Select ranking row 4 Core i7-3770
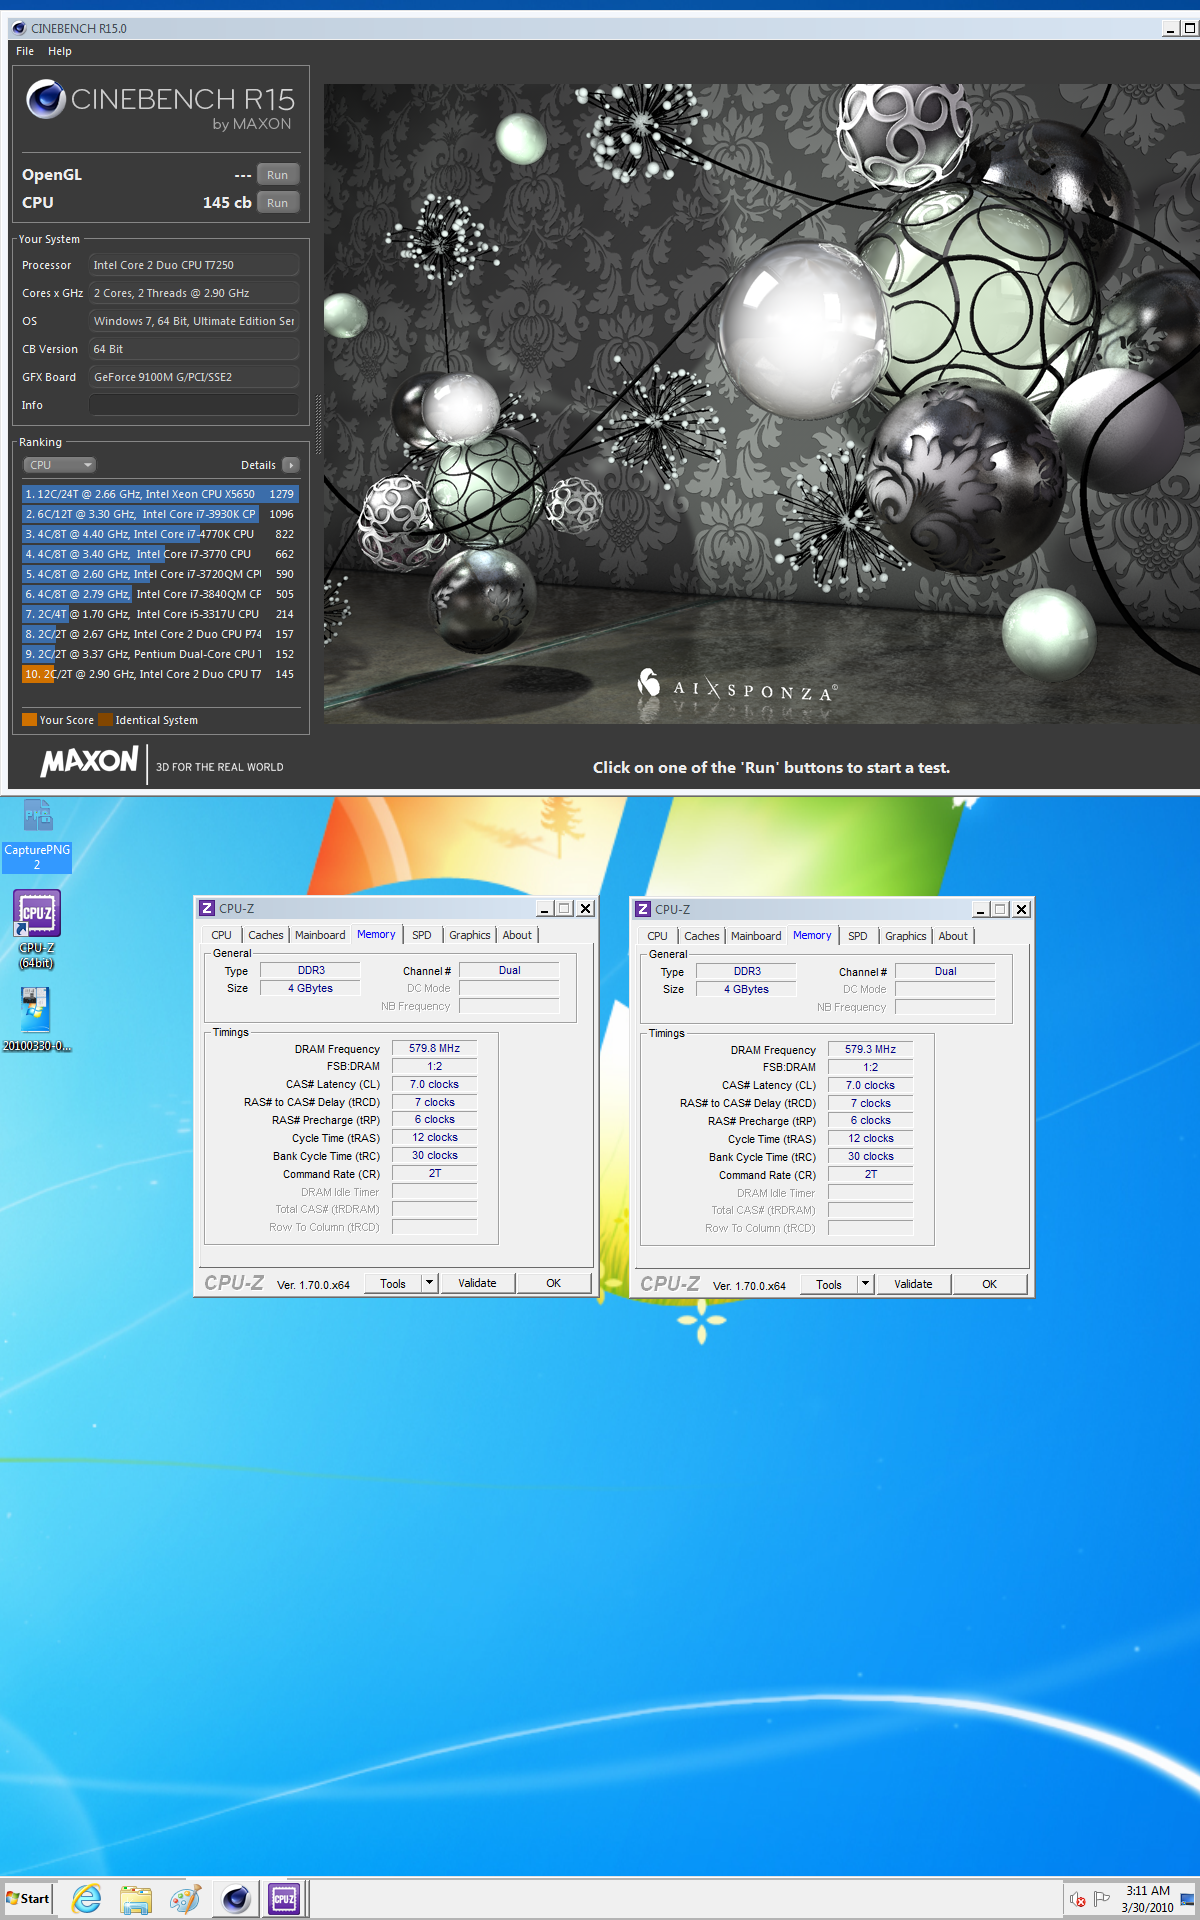The width and height of the screenshot is (1200, 1920). coord(160,554)
